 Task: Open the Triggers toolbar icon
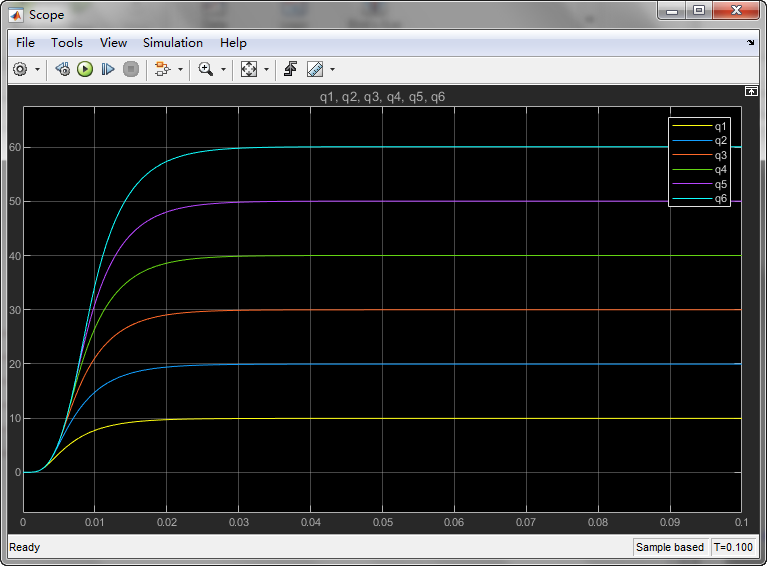click(x=290, y=69)
